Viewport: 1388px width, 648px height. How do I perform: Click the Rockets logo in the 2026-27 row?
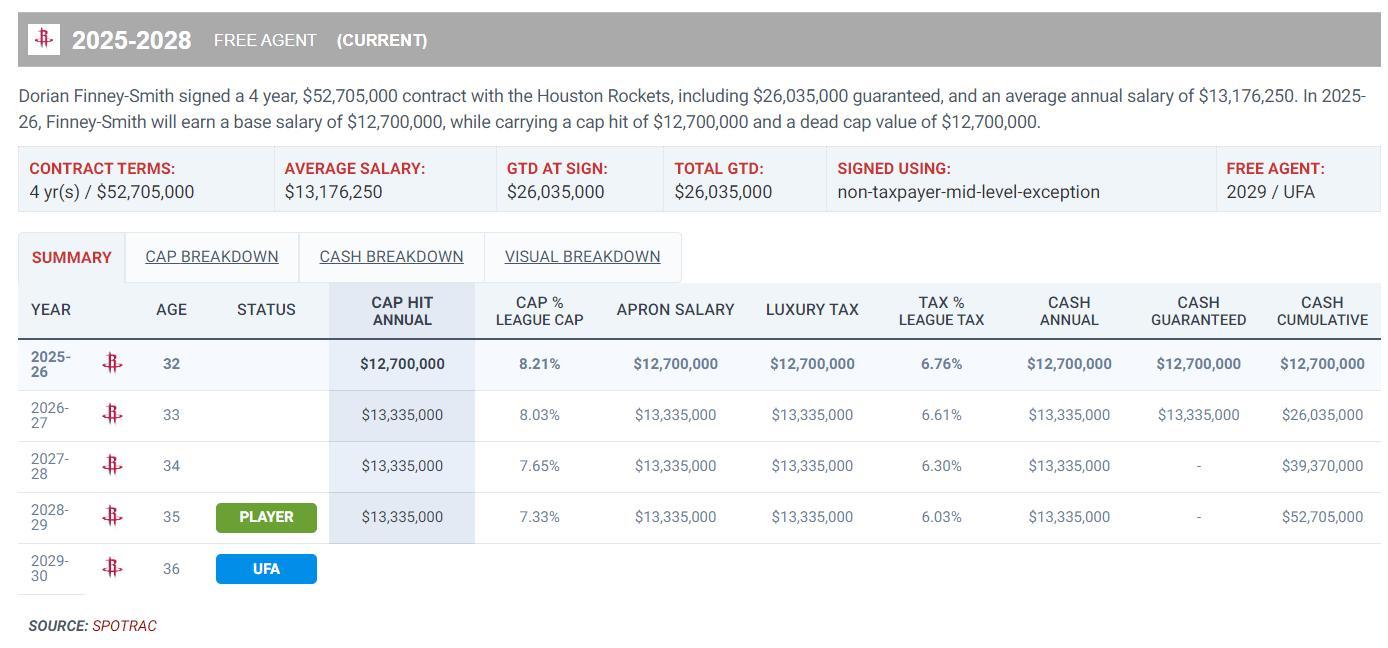click(112, 415)
